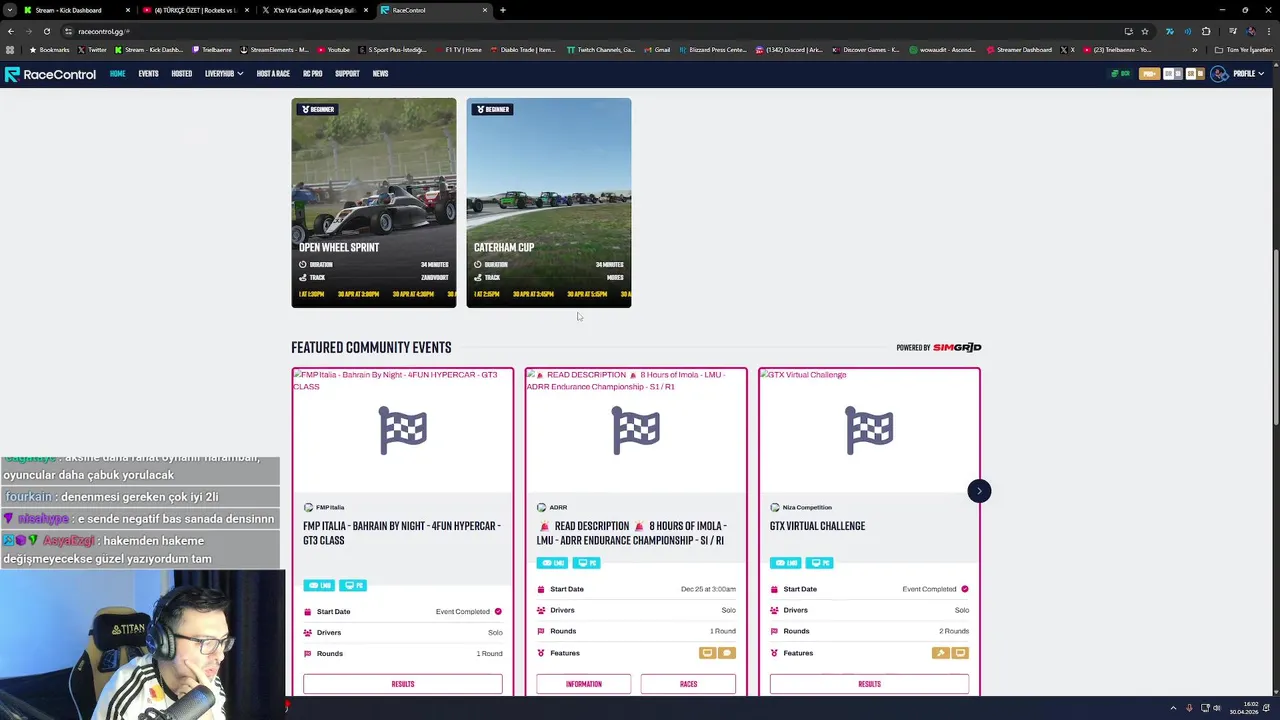Image resolution: width=1280 pixels, height=720 pixels.
Task: Open the Gmail bookmark
Action: (657, 50)
